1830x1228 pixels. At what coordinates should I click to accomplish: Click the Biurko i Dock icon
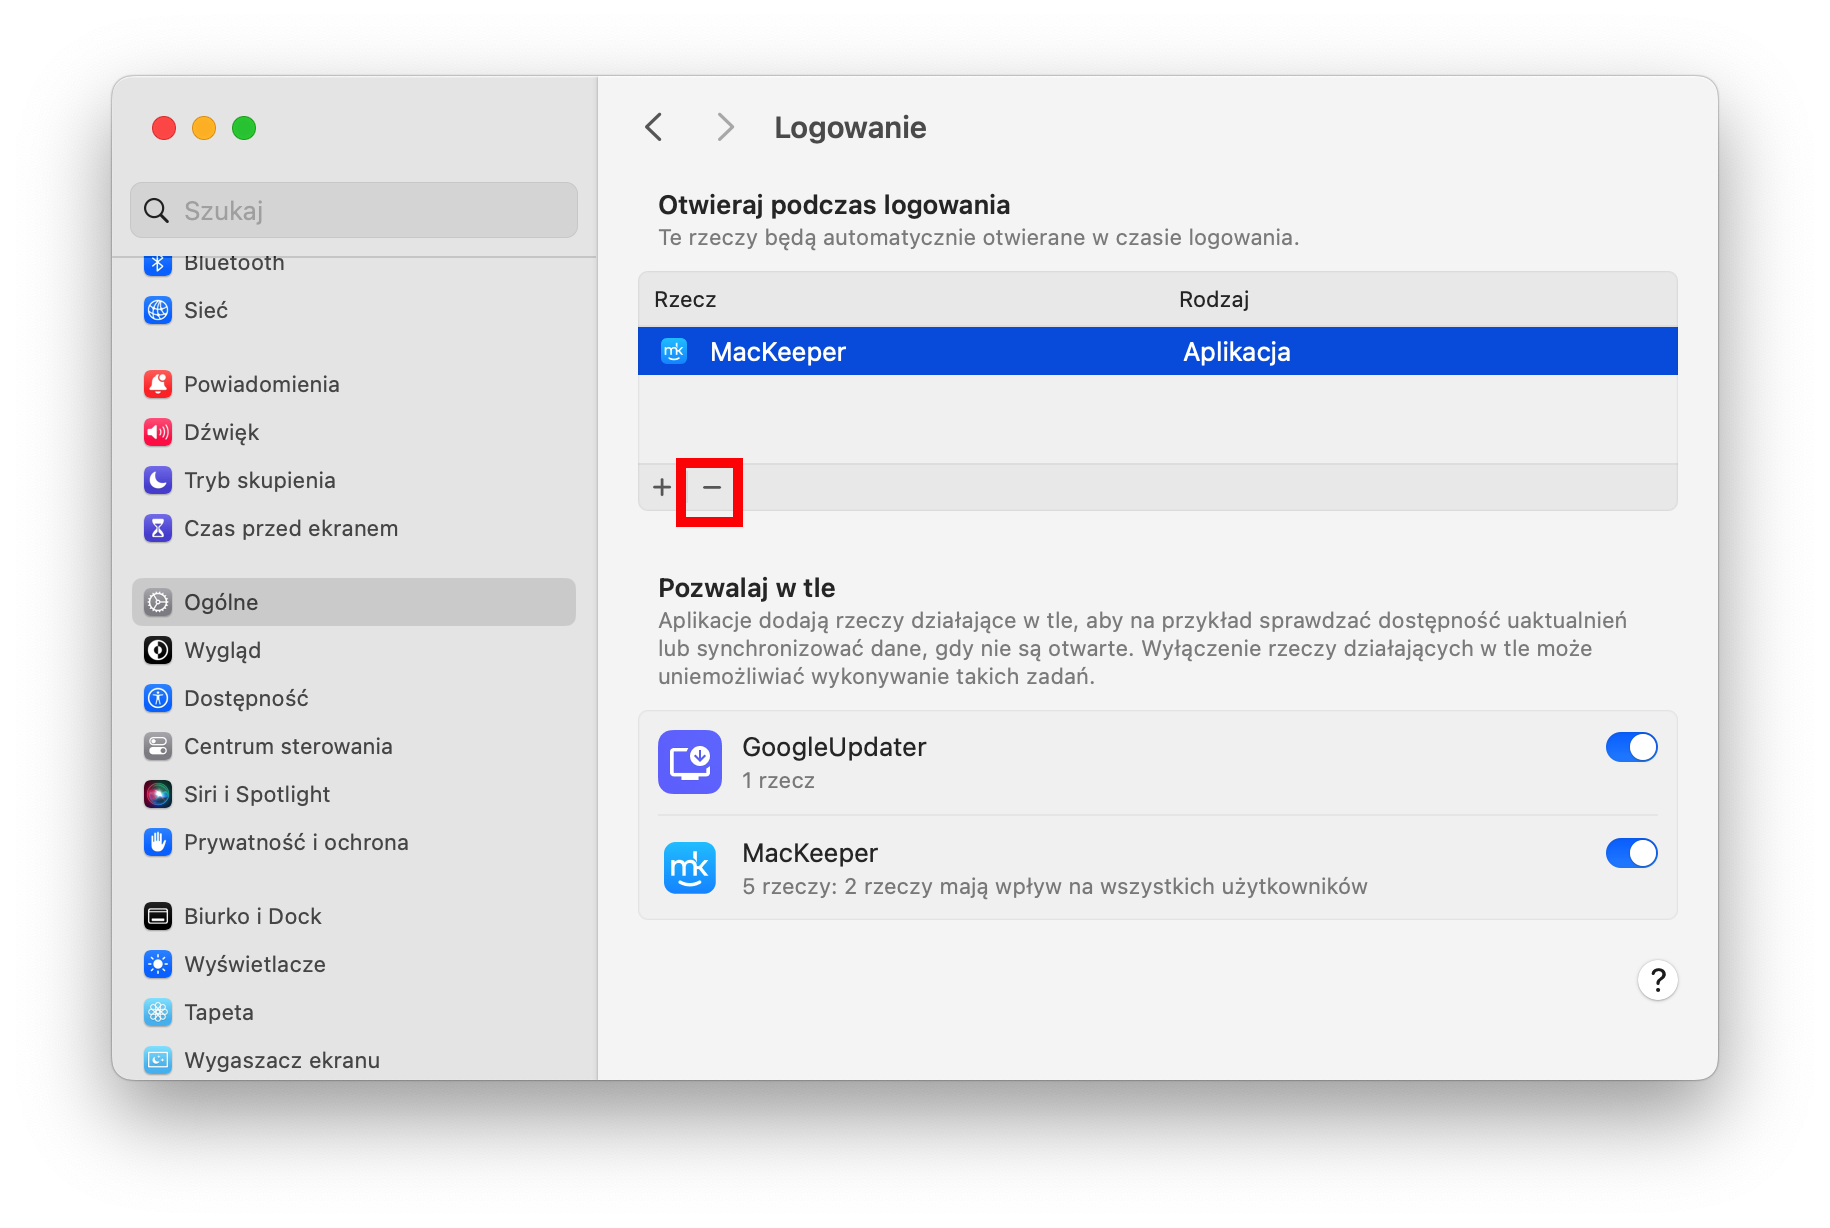[x=158, y=916]
